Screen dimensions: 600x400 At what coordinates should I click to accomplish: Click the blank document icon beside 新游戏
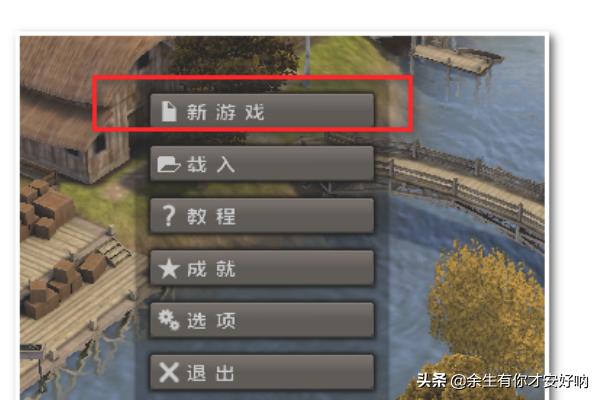coord(169,111)
